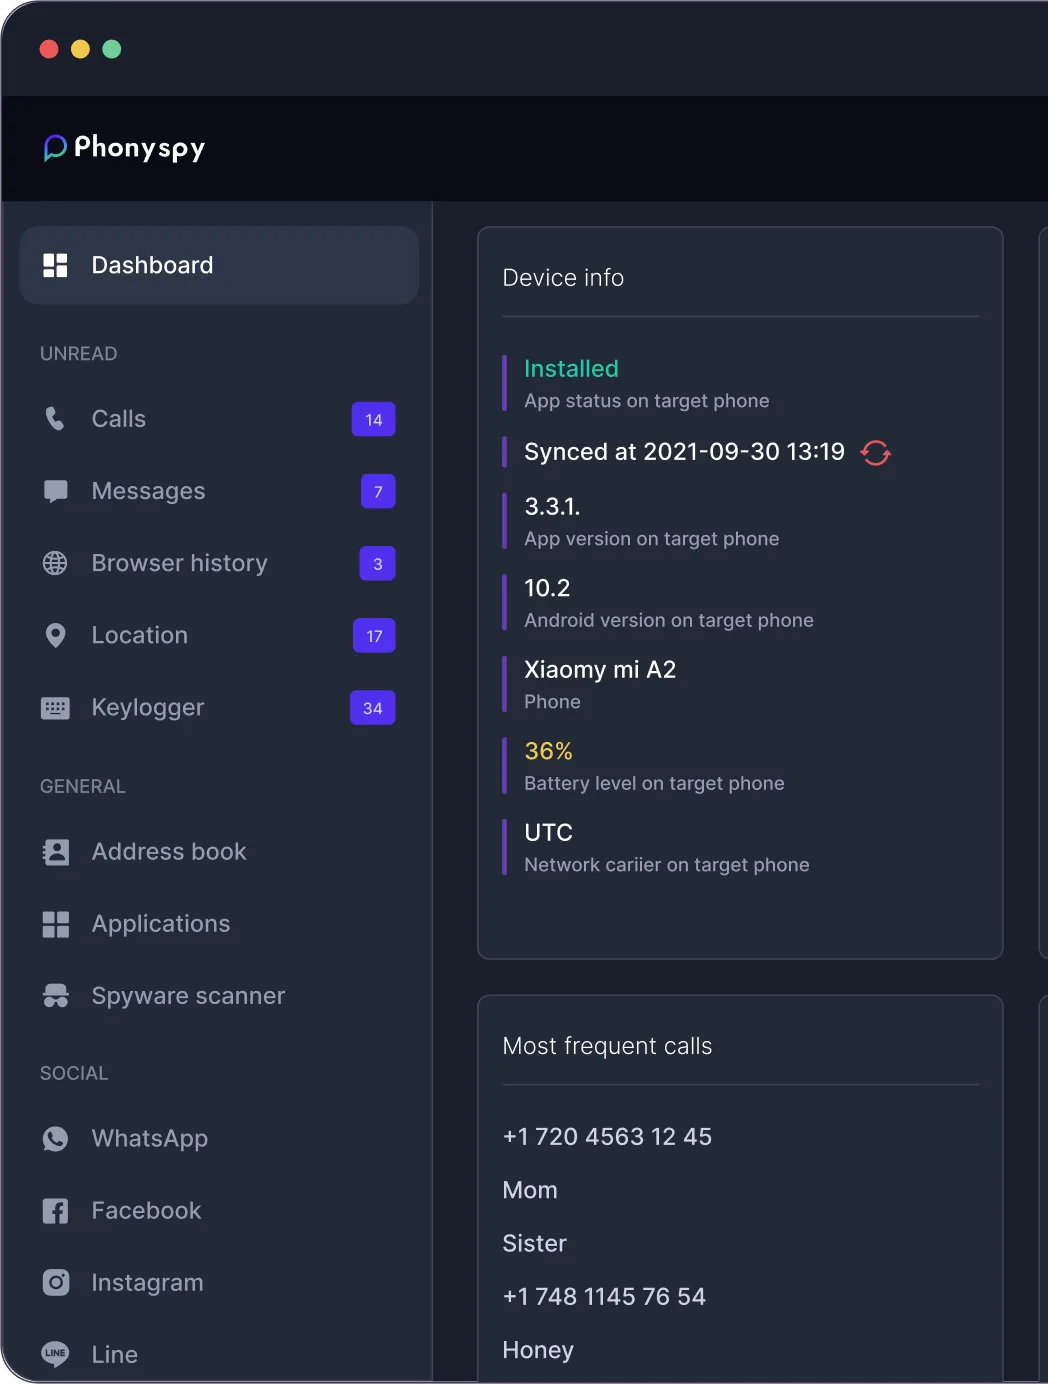
Task: Trigger sync with the refresh icon
Action: pyautogui.click(x=875, y=452)
